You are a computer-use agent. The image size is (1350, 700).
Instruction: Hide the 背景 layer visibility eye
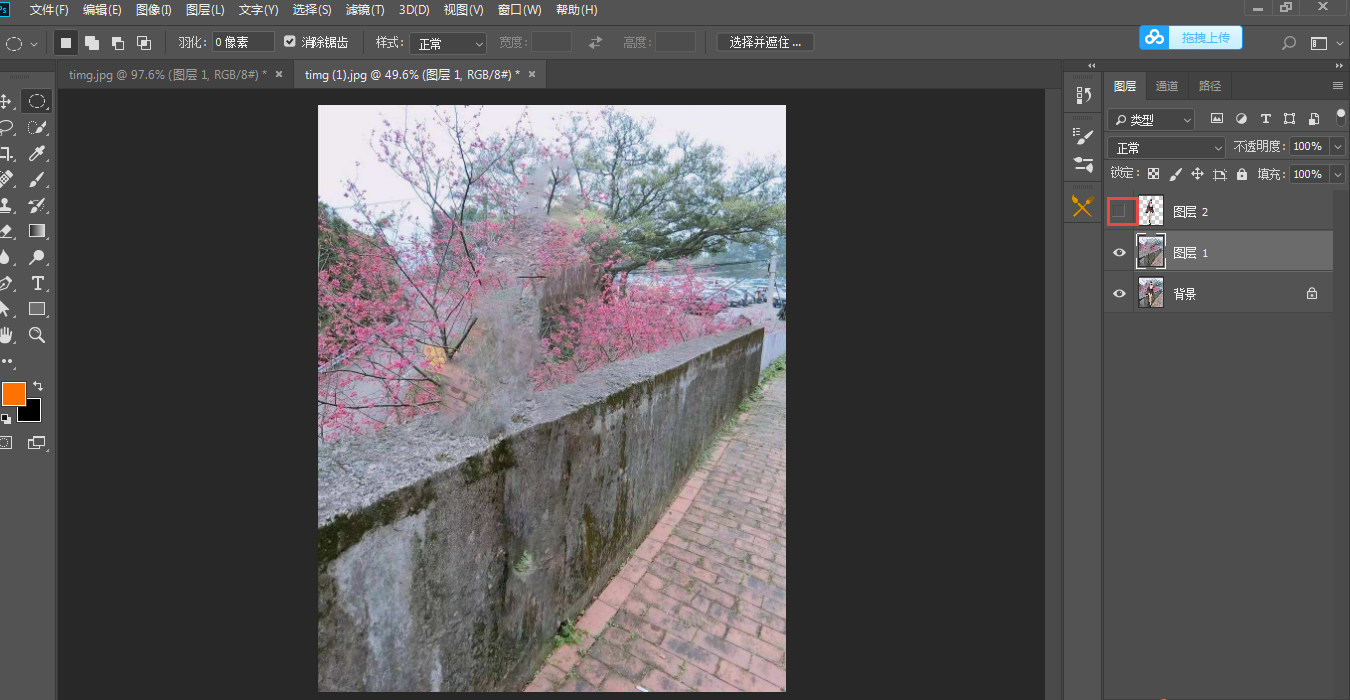[x=1120, y=294]
